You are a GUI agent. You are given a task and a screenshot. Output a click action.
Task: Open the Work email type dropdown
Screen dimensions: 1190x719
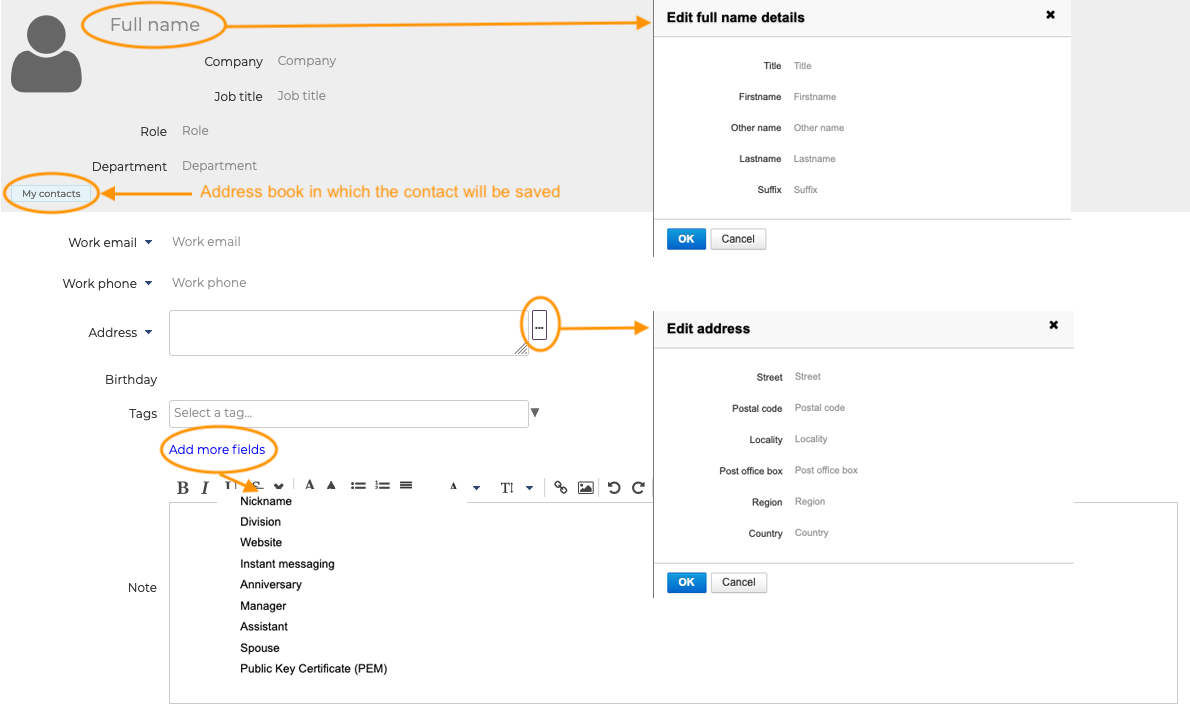coord(149,242)
